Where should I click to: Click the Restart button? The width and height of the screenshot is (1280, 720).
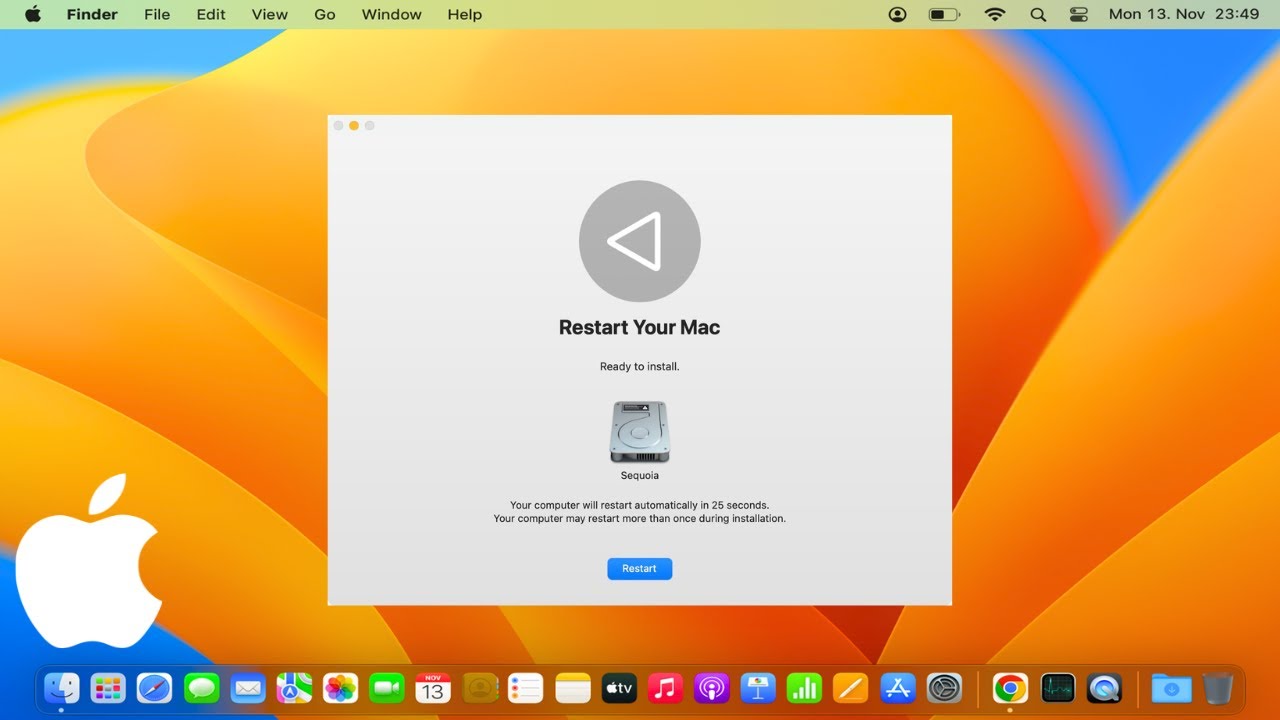639,569
